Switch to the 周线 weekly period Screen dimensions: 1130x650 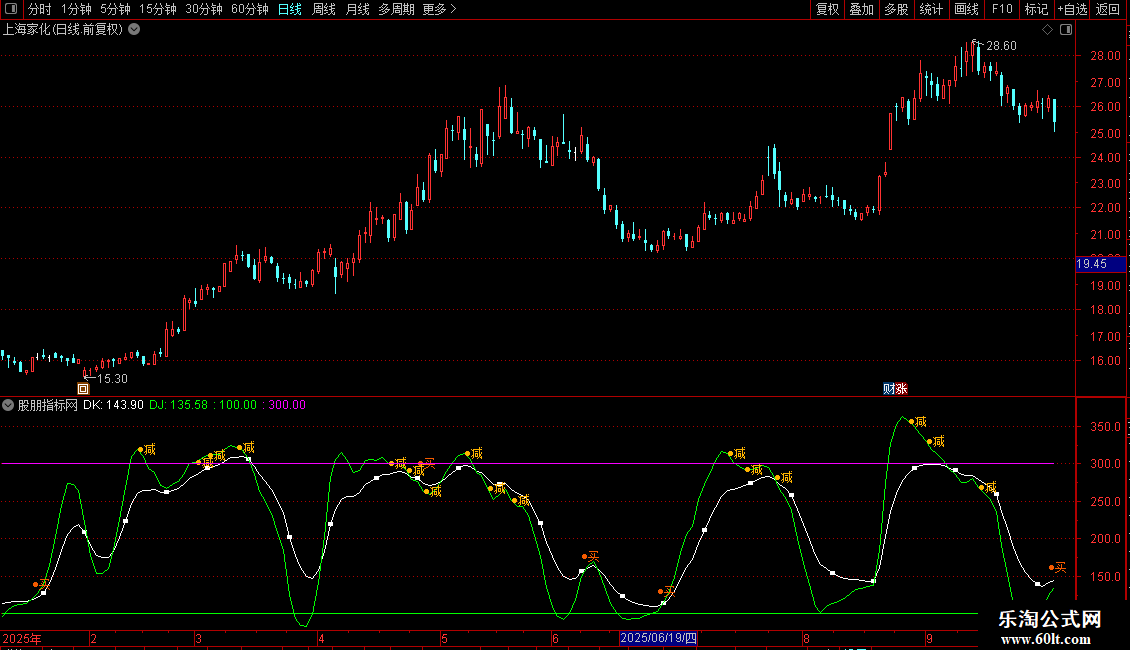324,9
